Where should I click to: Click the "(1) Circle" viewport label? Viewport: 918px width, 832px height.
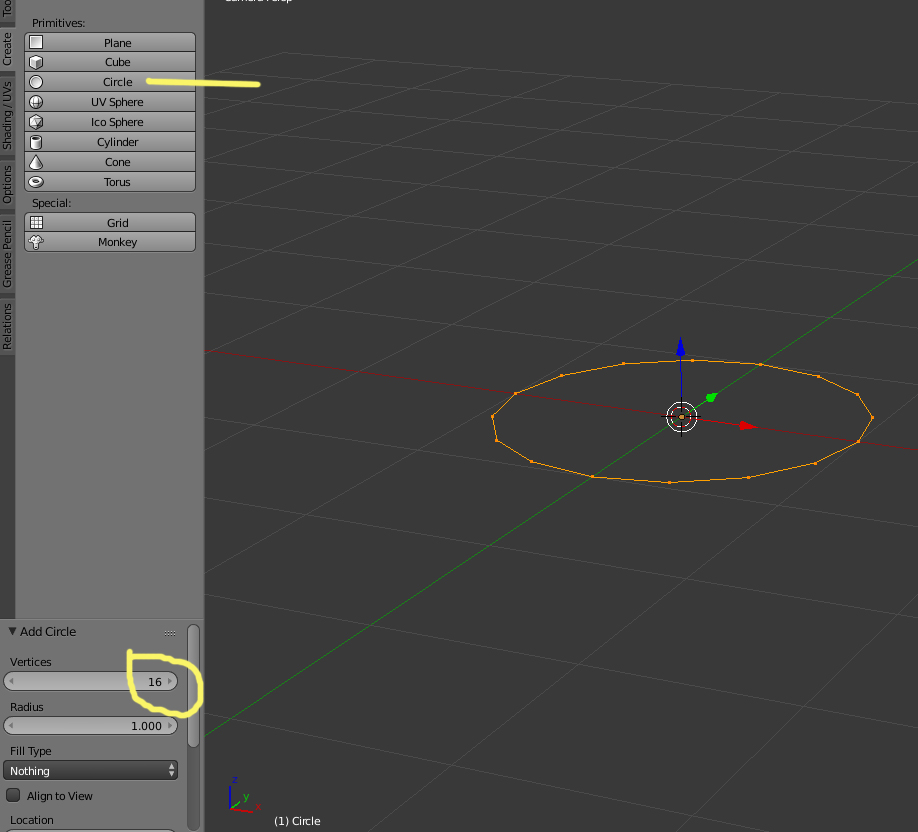[297, 821]
